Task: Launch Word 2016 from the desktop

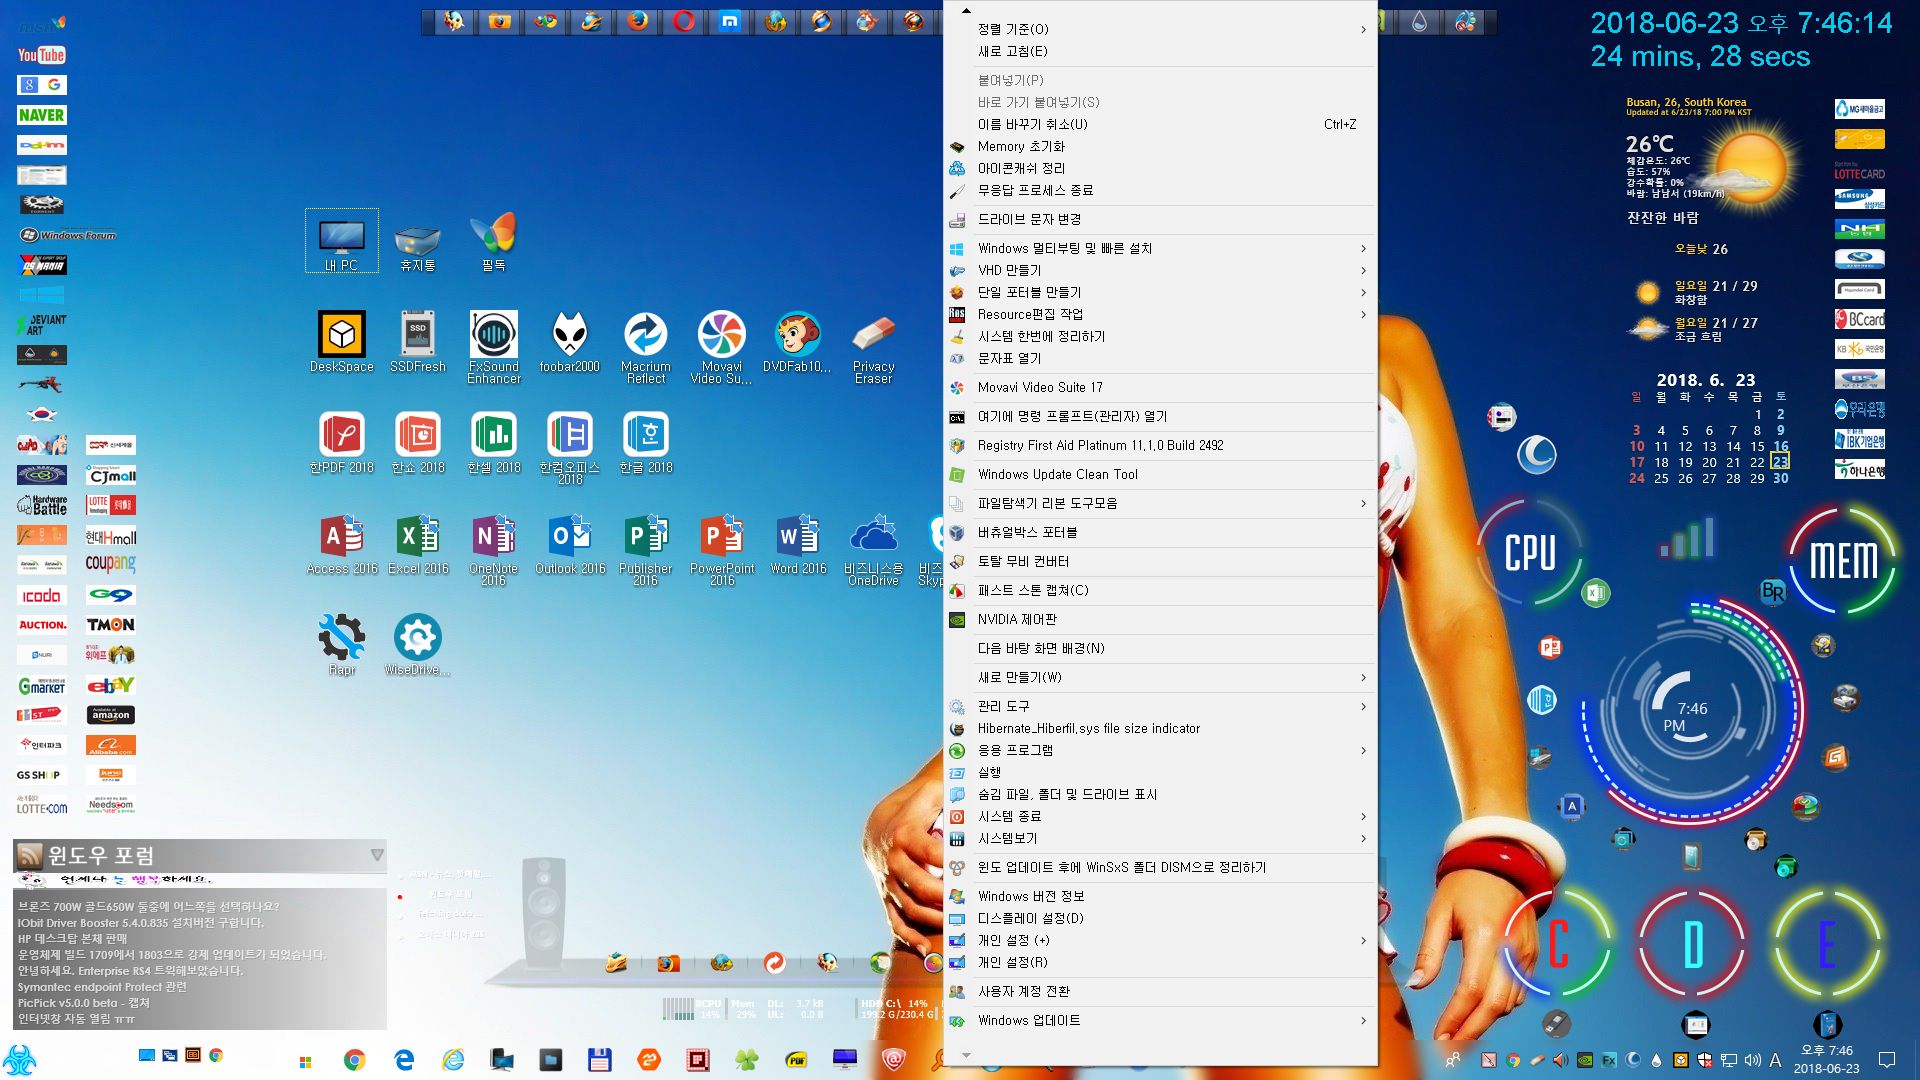Action: pos(798,543)
